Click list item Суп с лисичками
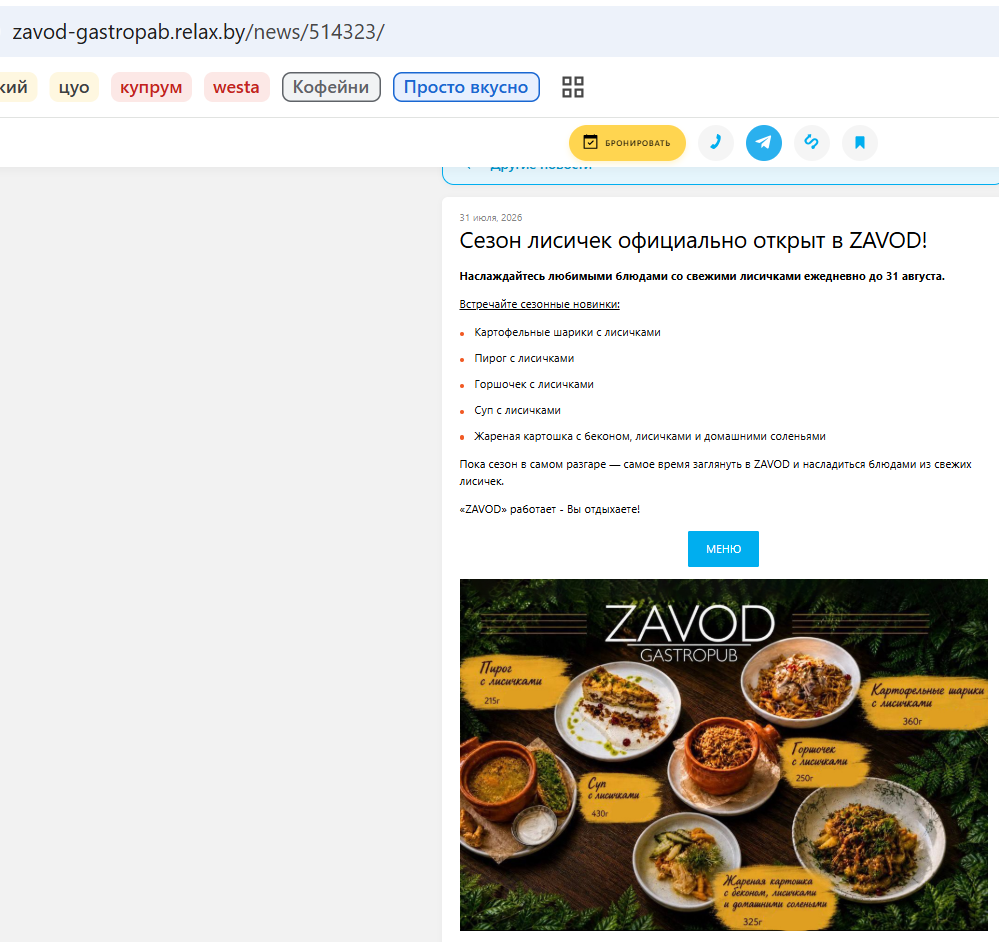The width and height of the screenshot is (999, 942). point(517,411)
